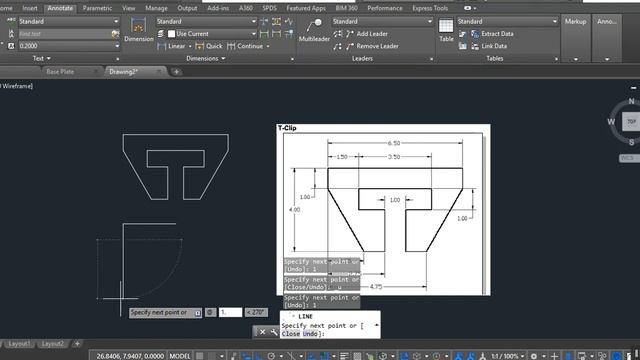Choose the Undo option in command line
This screenshot has height=360, width=640.
click(x=310, y=334)
